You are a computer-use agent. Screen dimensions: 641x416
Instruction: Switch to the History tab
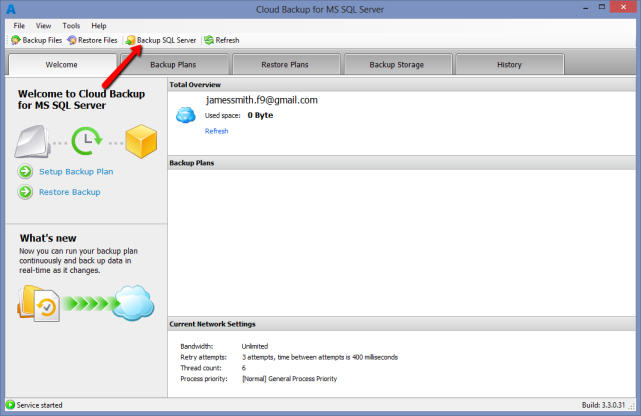click(x=509, y=65)
